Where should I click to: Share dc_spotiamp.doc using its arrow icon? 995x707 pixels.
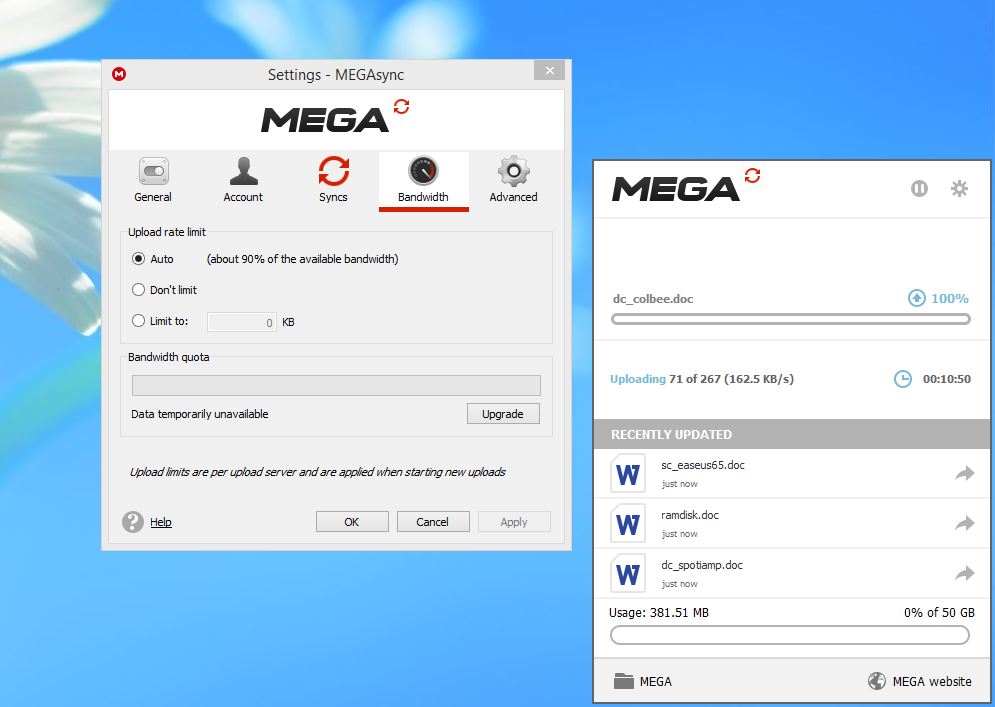pyautogui.click(x=965, y=574)
